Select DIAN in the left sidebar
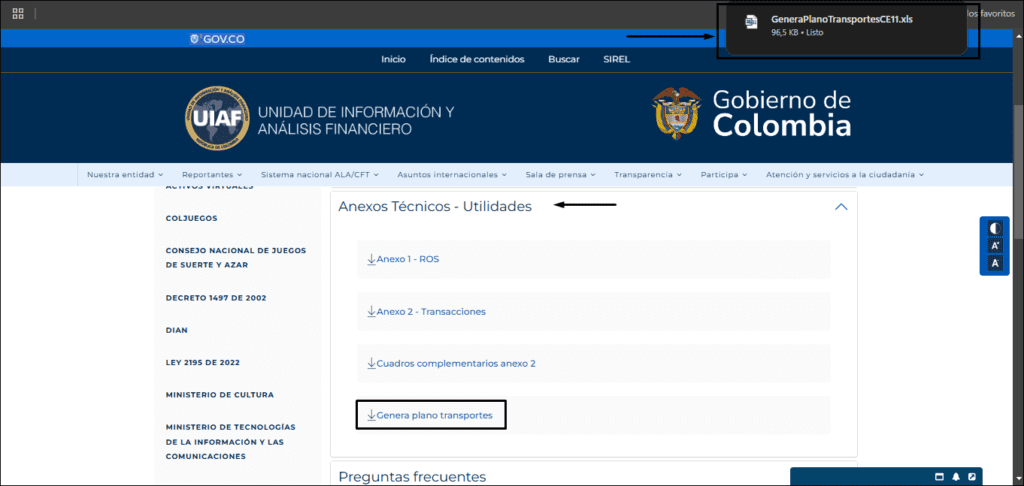The height and width of the screenshot is (486, 1024). tap(177, 330)
